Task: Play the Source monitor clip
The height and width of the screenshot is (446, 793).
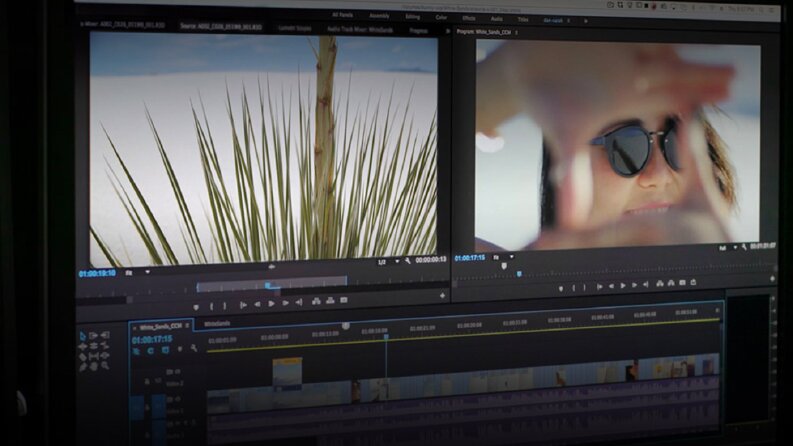Action: (272, 304)
